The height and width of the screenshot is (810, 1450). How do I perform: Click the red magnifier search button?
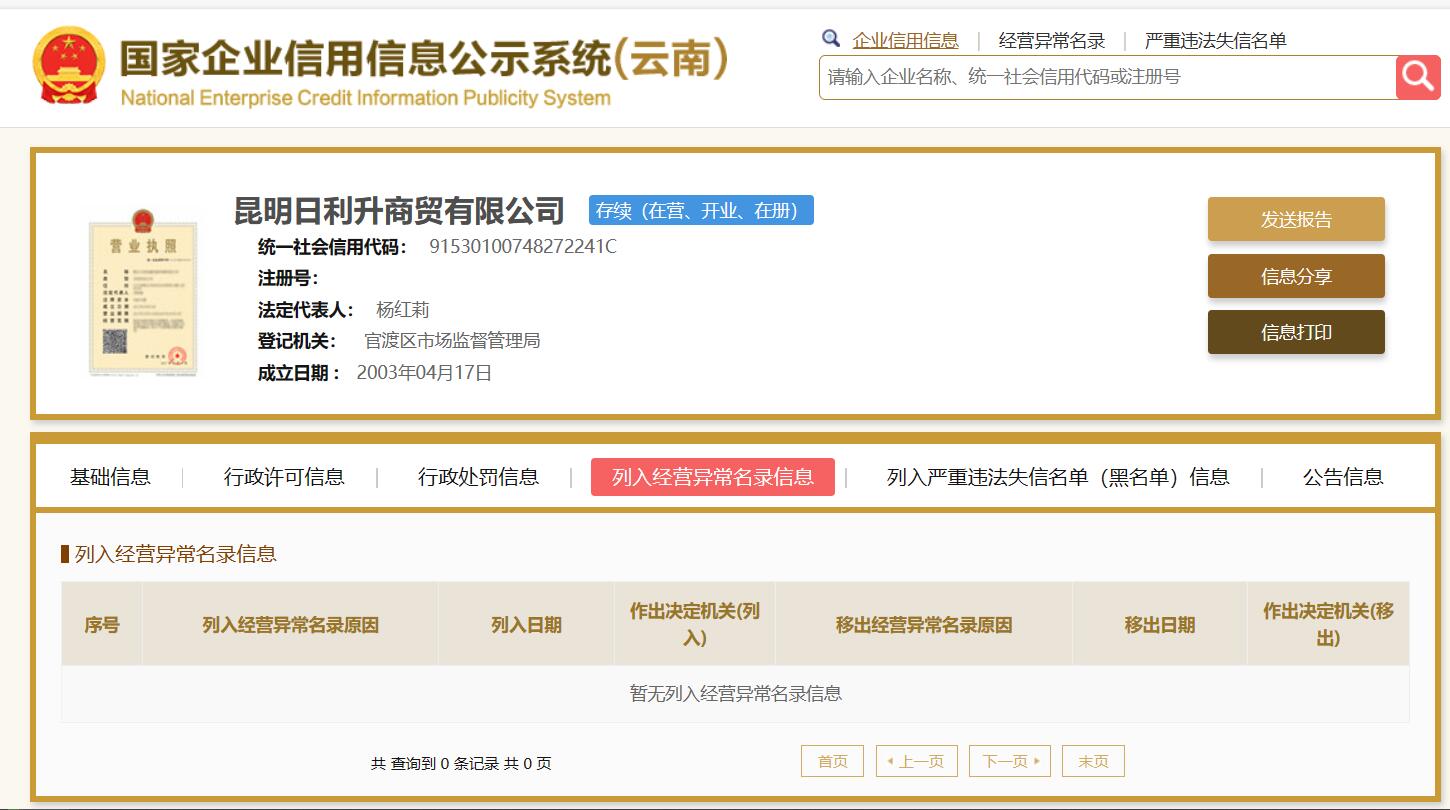(1418, 77)
